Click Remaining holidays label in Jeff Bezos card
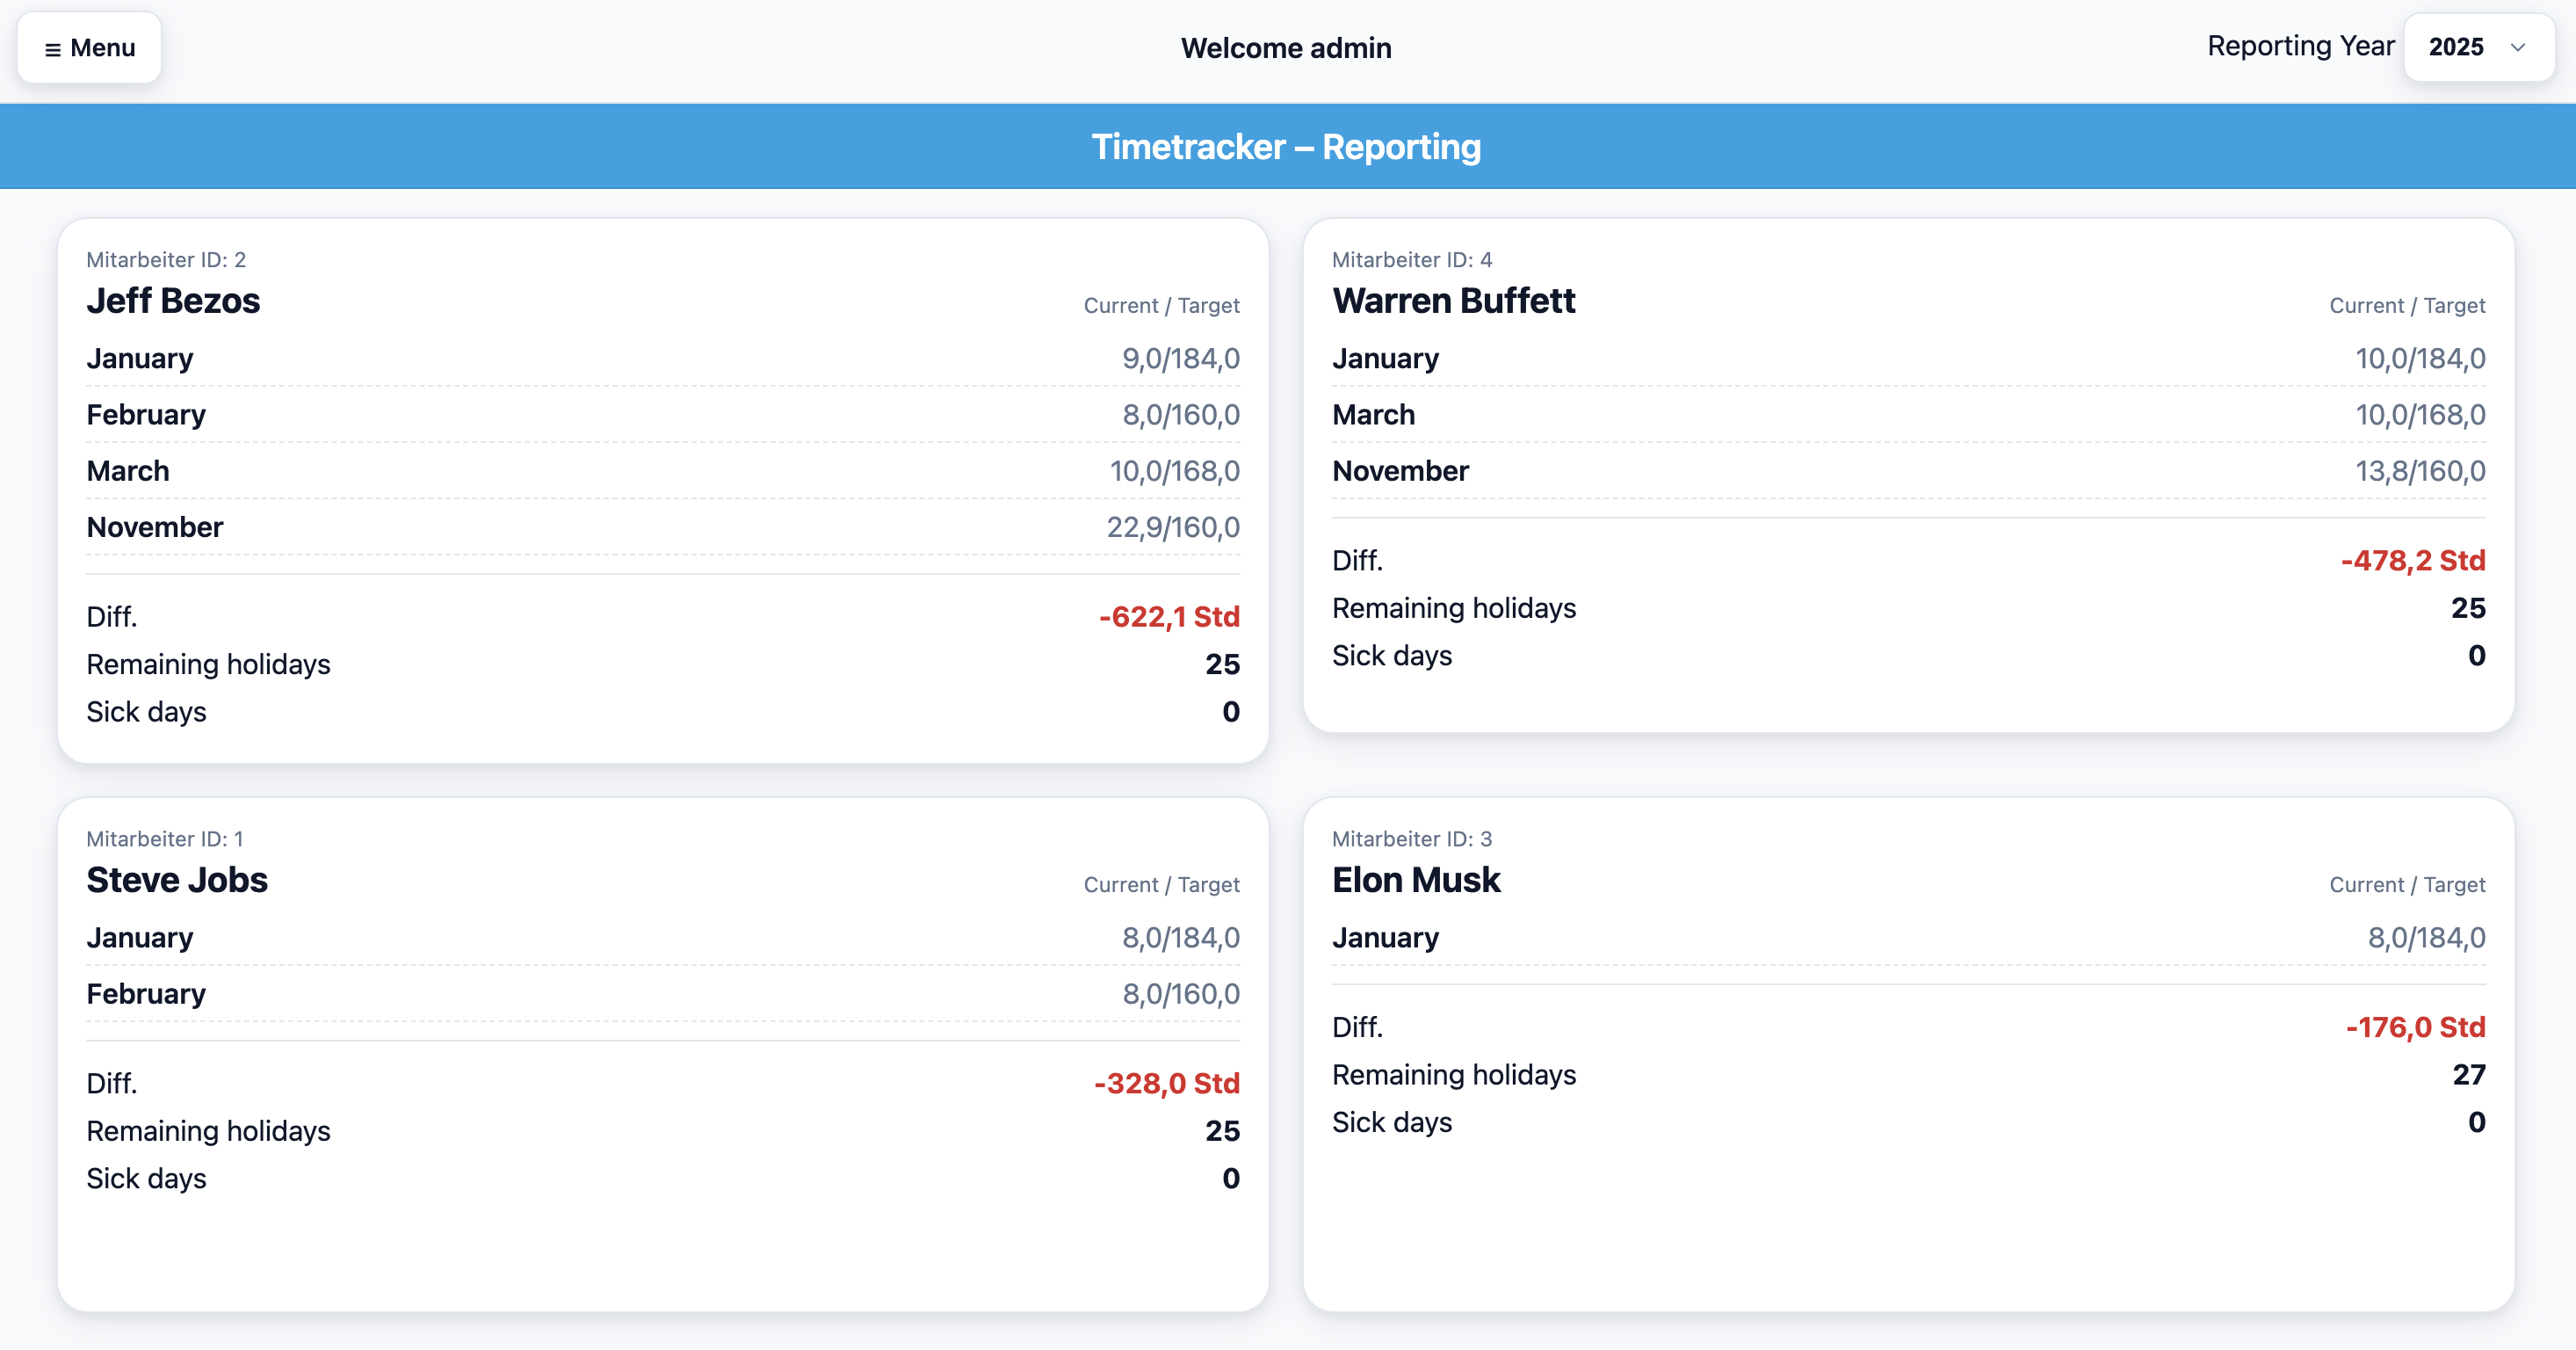The image size is (2576, 1350). (x=208, y=665)
